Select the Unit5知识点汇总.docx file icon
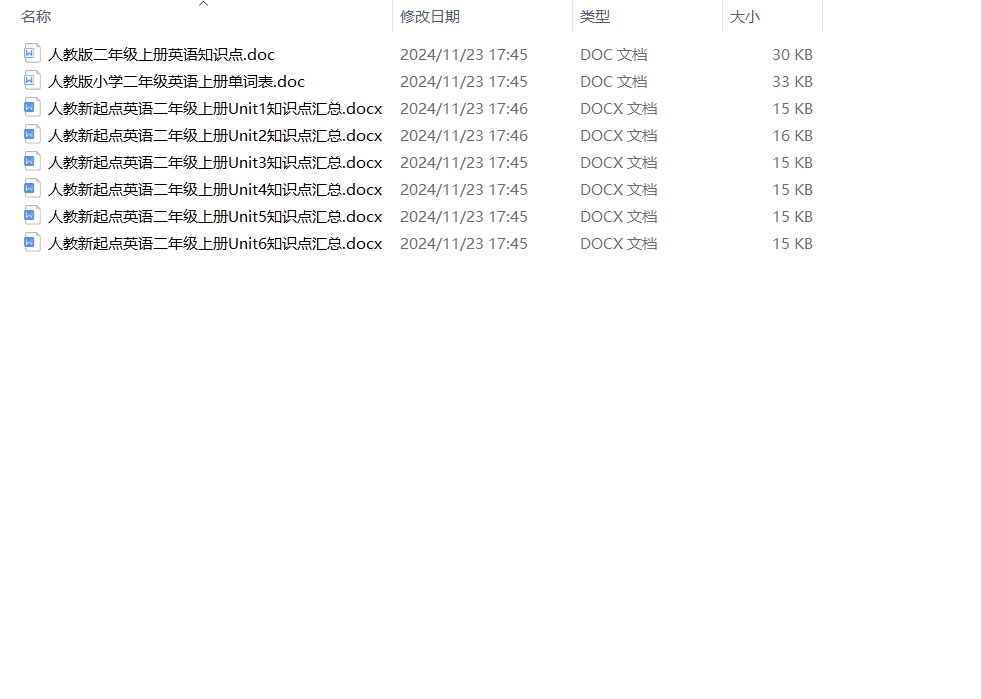981x699 pixels. point(32,215)
